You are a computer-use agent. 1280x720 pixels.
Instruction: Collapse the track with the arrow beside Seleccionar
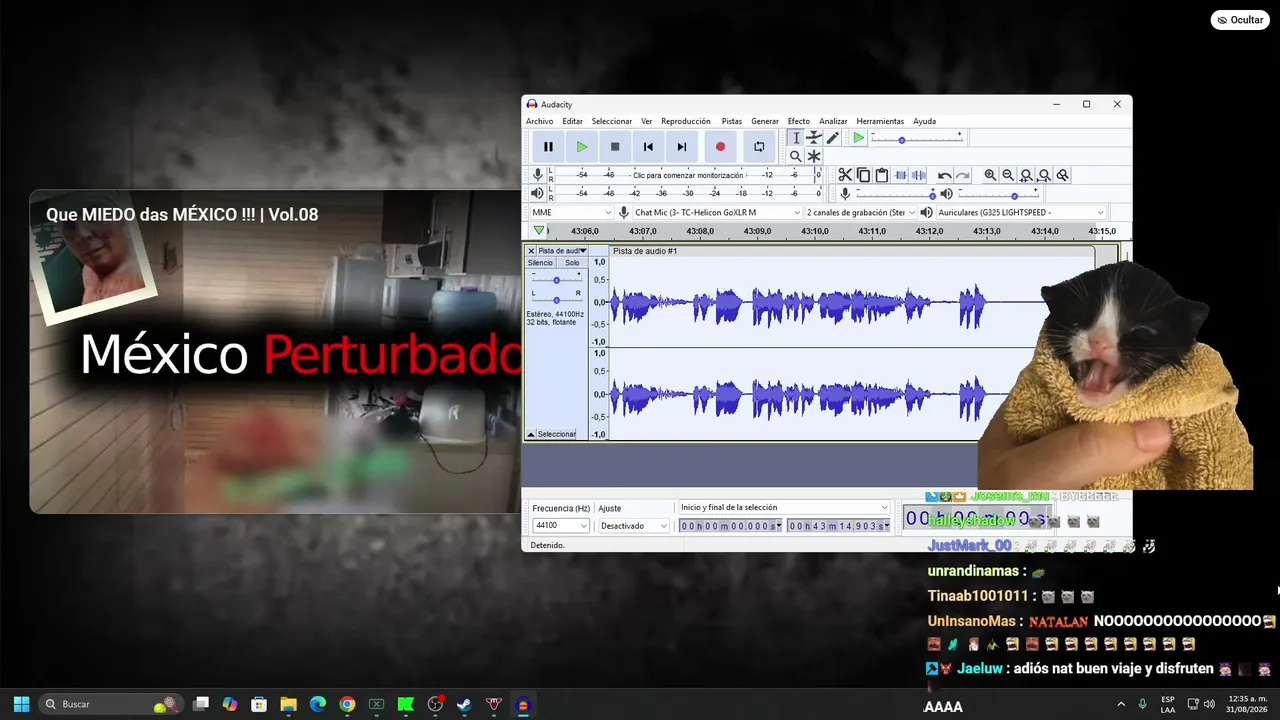click(x=531, y=435)
